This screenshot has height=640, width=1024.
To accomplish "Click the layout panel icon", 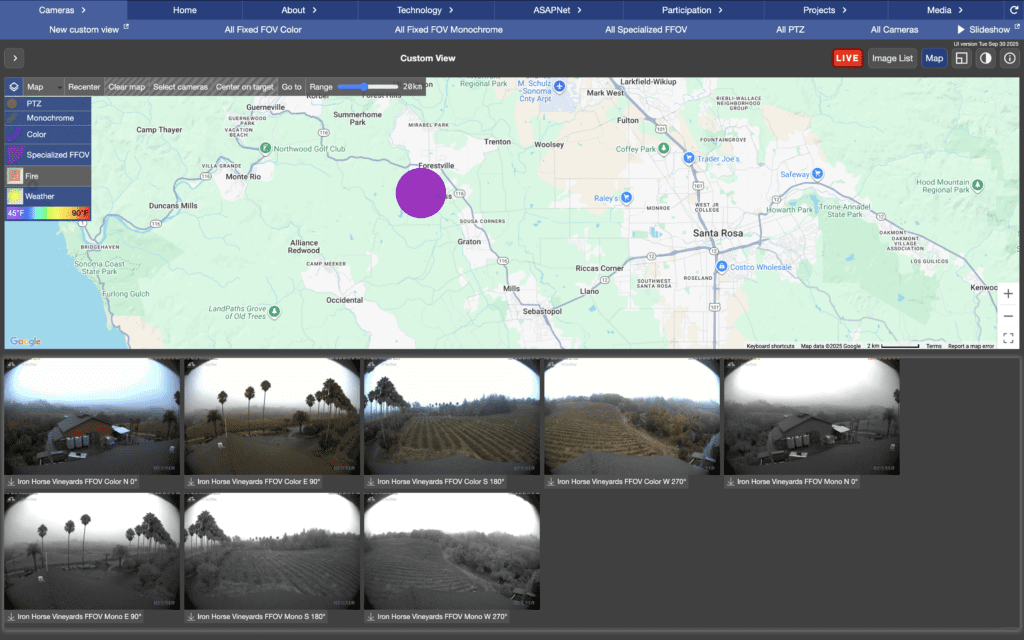I will point(961,58).
